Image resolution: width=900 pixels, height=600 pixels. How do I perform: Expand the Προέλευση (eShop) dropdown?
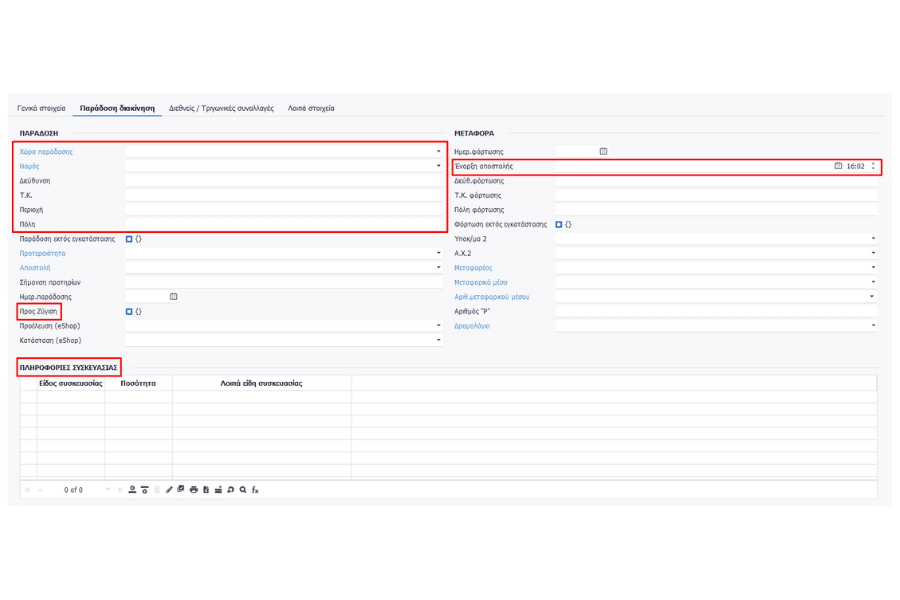click(x=439, y=326)
